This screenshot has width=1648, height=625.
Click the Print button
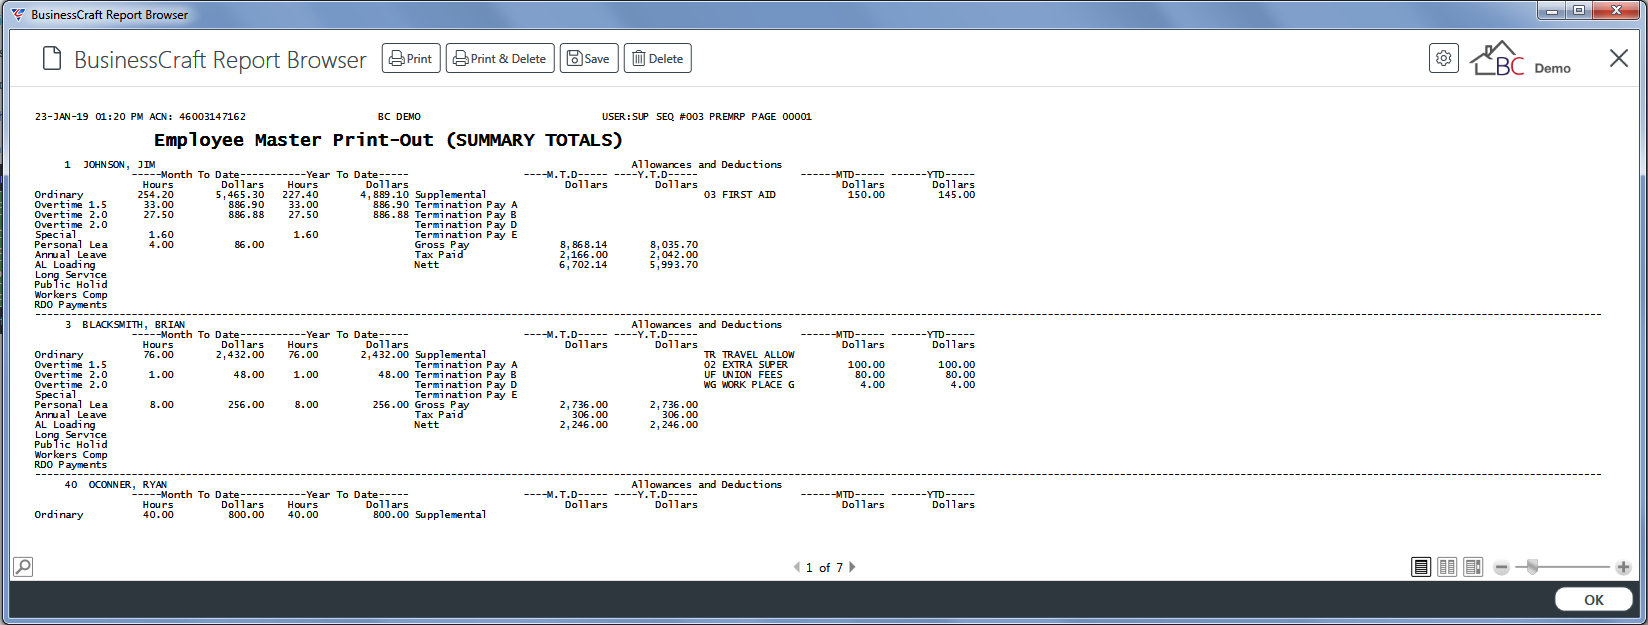[411, 58]
